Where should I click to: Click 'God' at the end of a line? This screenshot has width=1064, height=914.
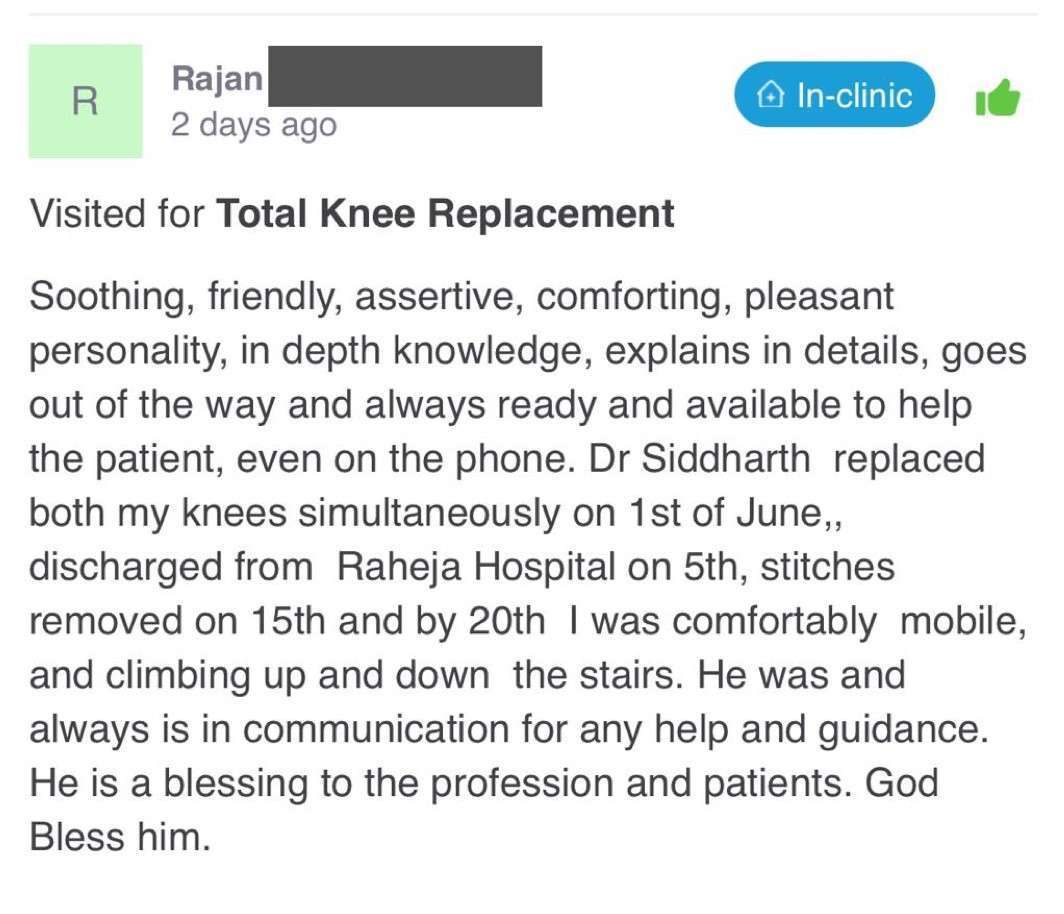click(x=901, y=782)
